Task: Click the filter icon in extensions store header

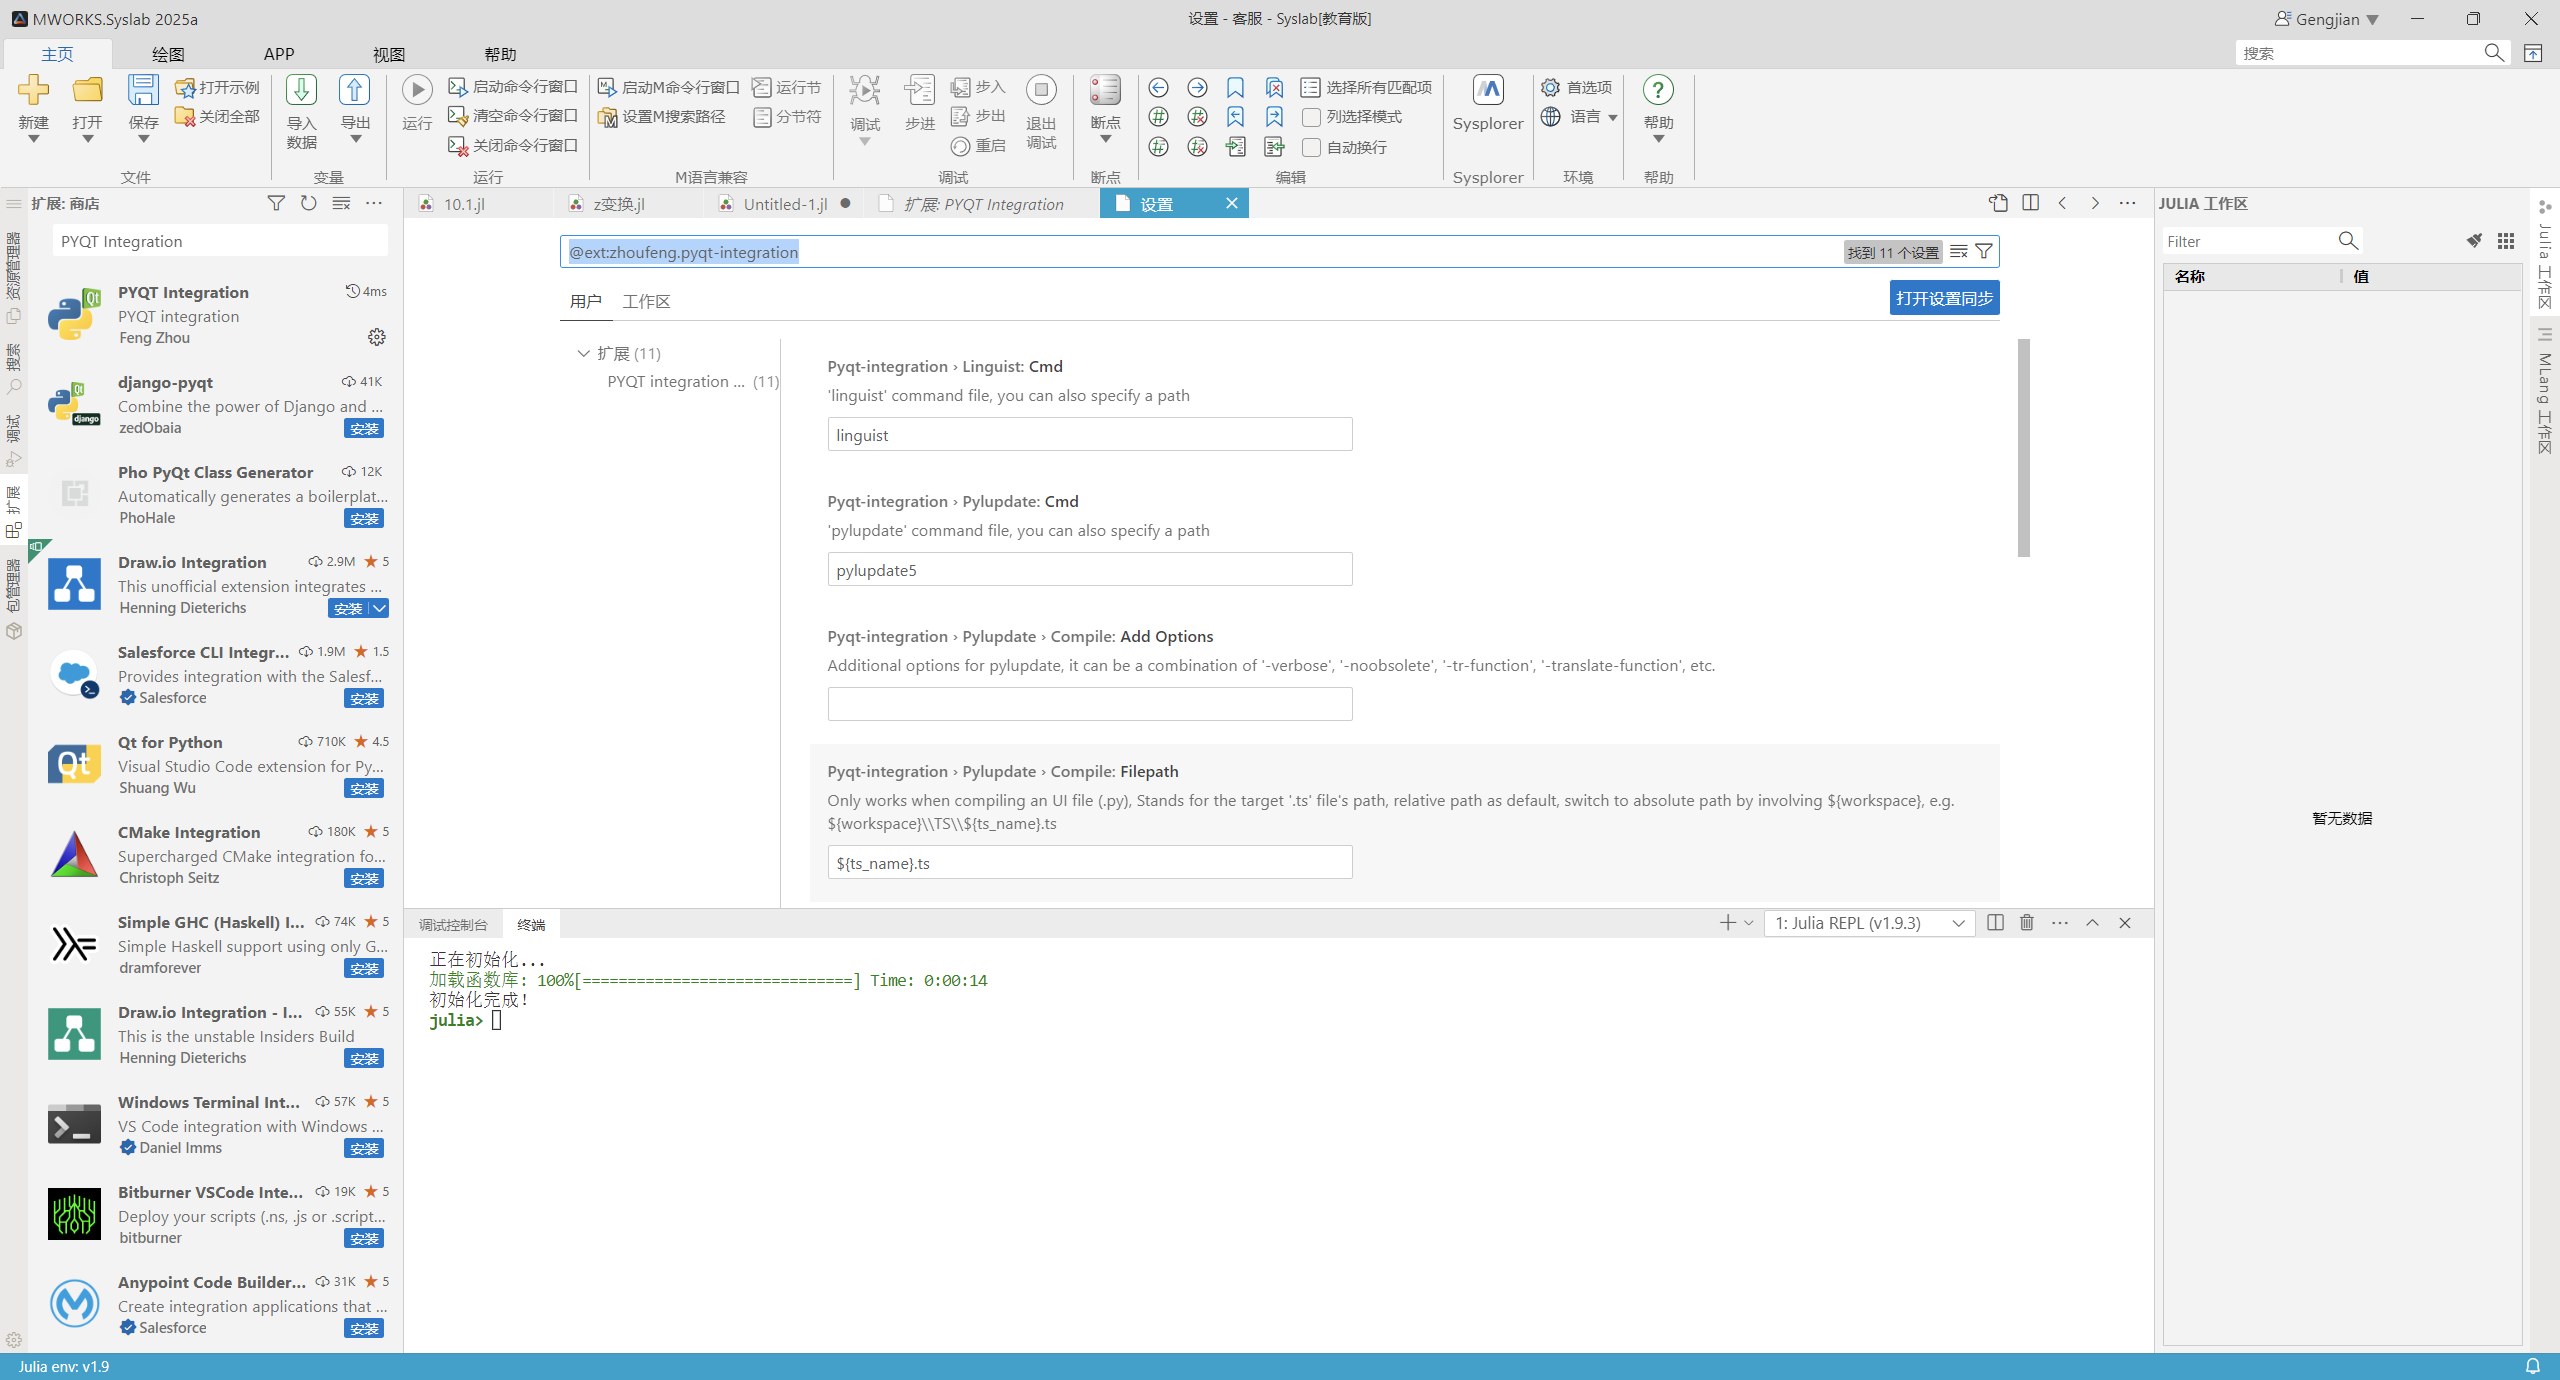Action: tap(276, 203)
